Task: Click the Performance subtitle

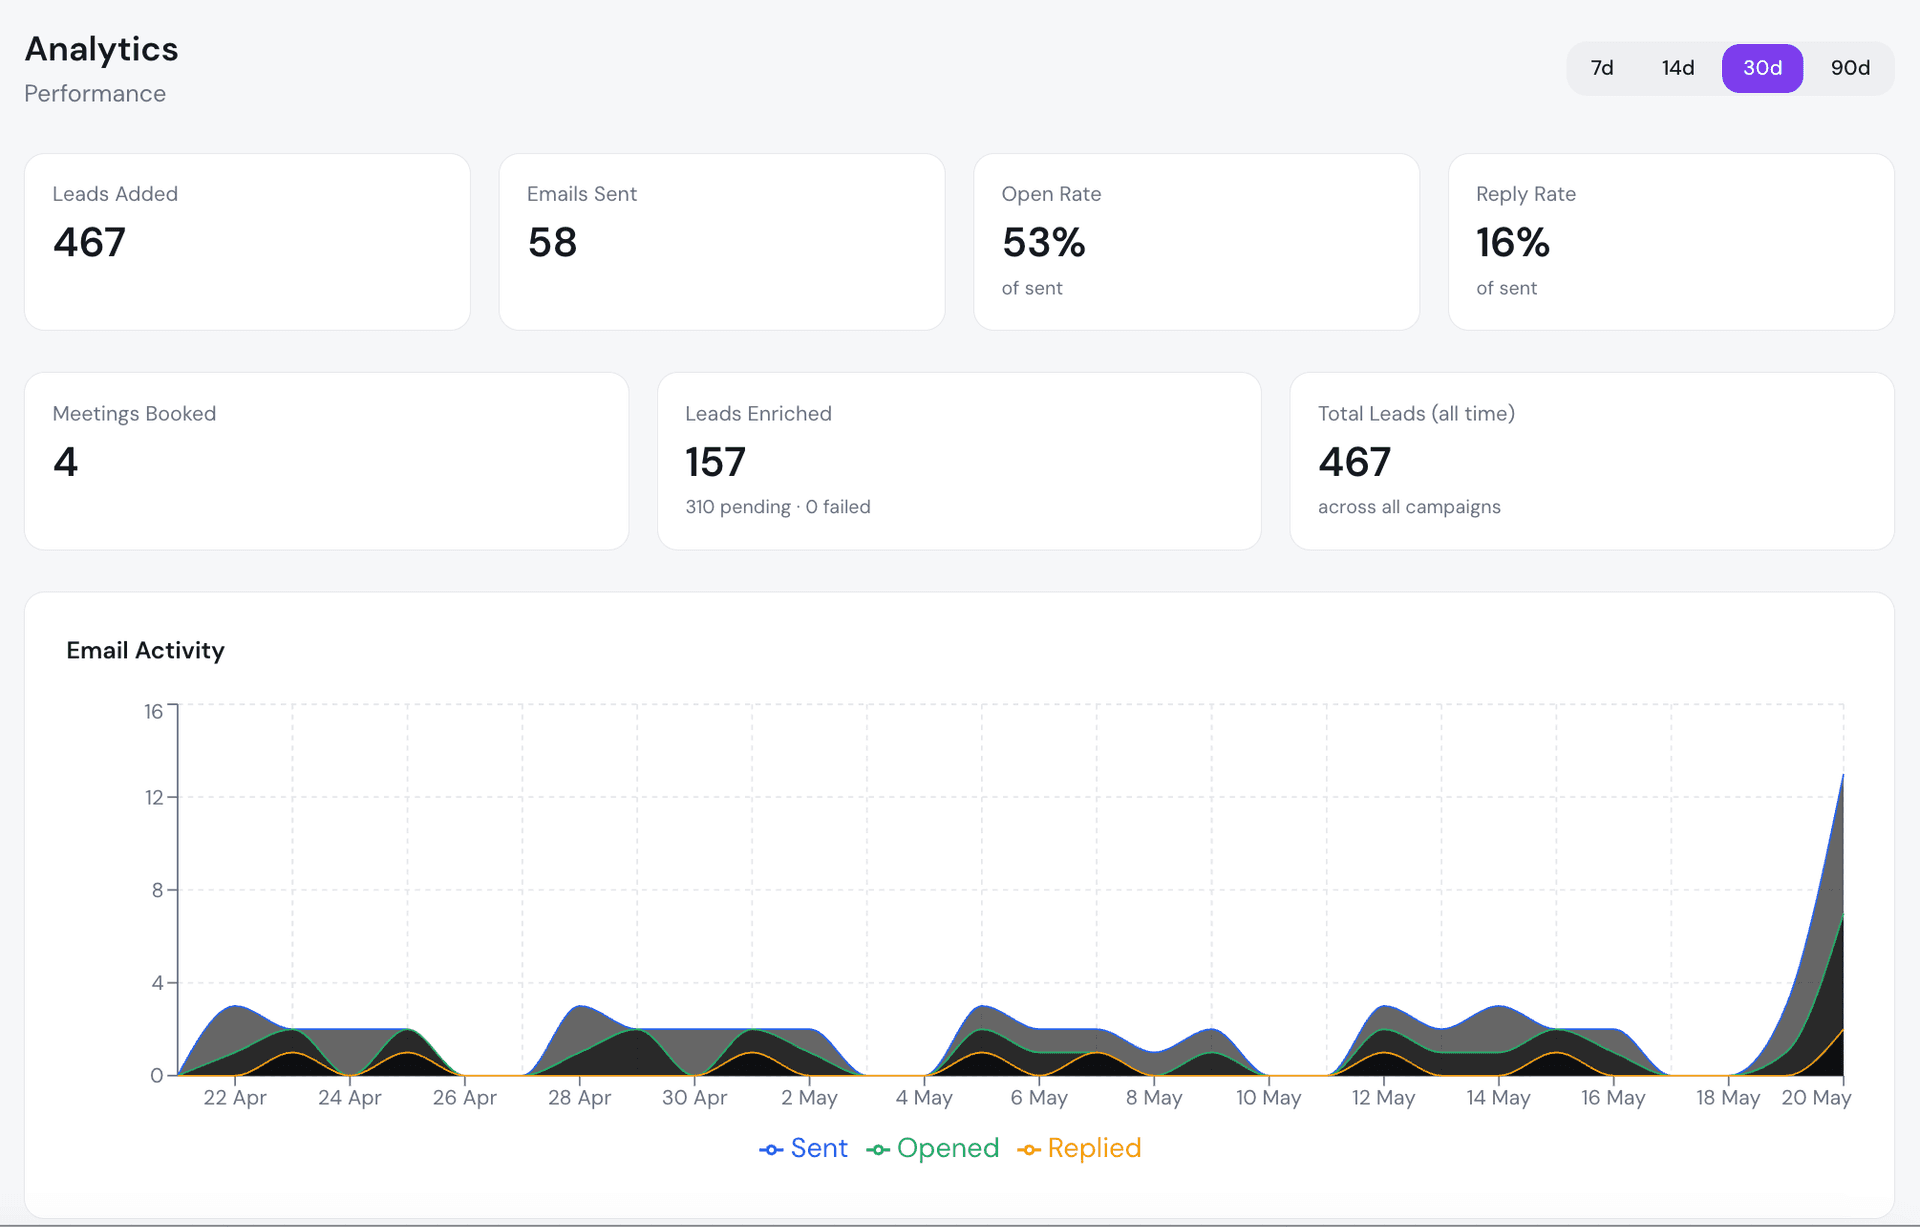Action: (x=95, y=93)
